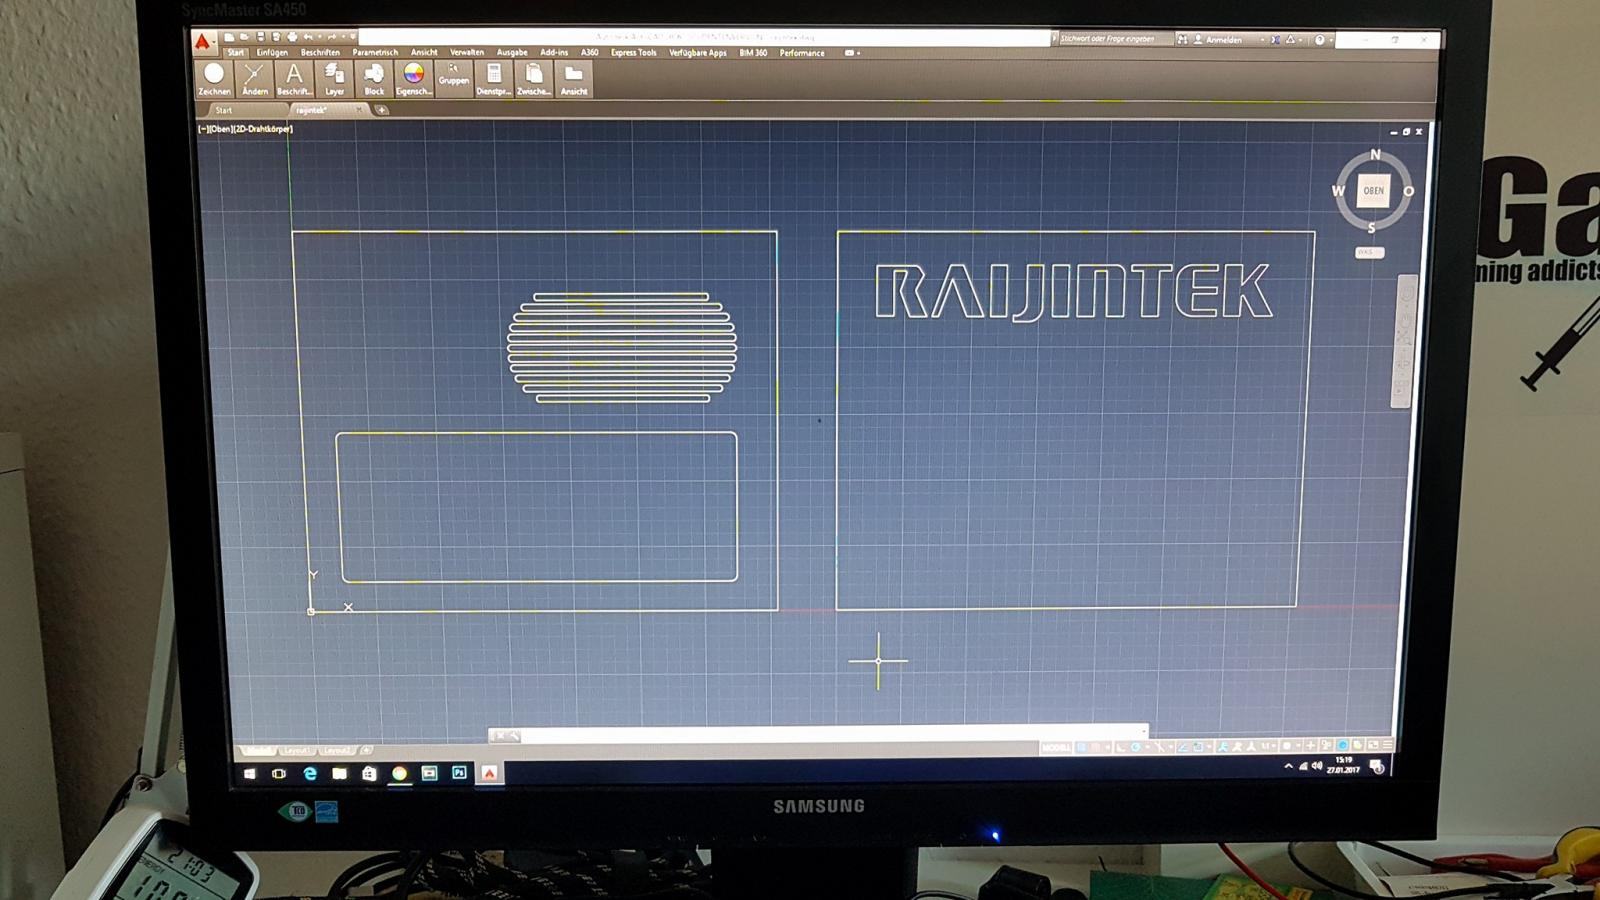Click Anmelden to sign in
Image resolution: width=1600 pixels, height=900 pixels.
click(1224, 40)
